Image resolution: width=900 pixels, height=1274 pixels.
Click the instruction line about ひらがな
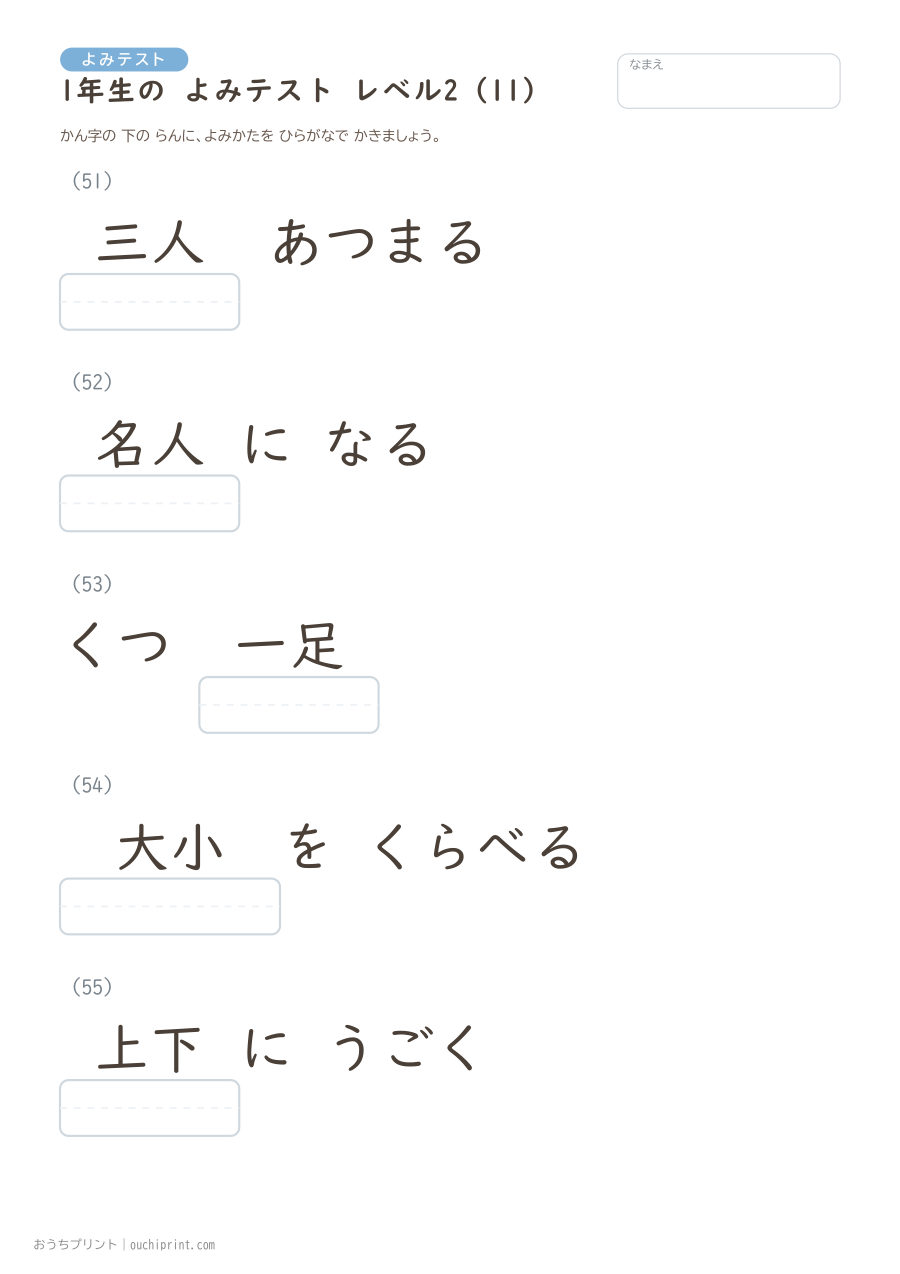(x=250, y=136)
